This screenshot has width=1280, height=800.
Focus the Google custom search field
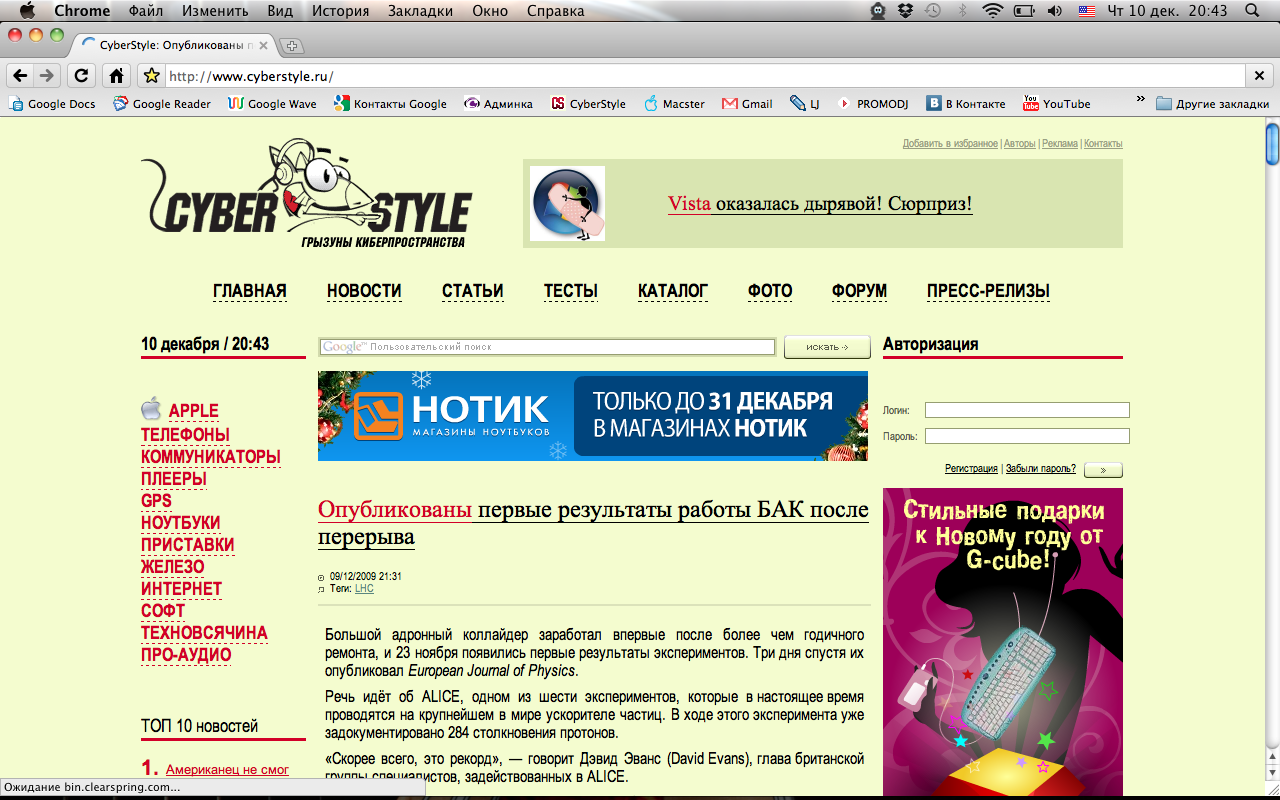(x=547, y=347)
